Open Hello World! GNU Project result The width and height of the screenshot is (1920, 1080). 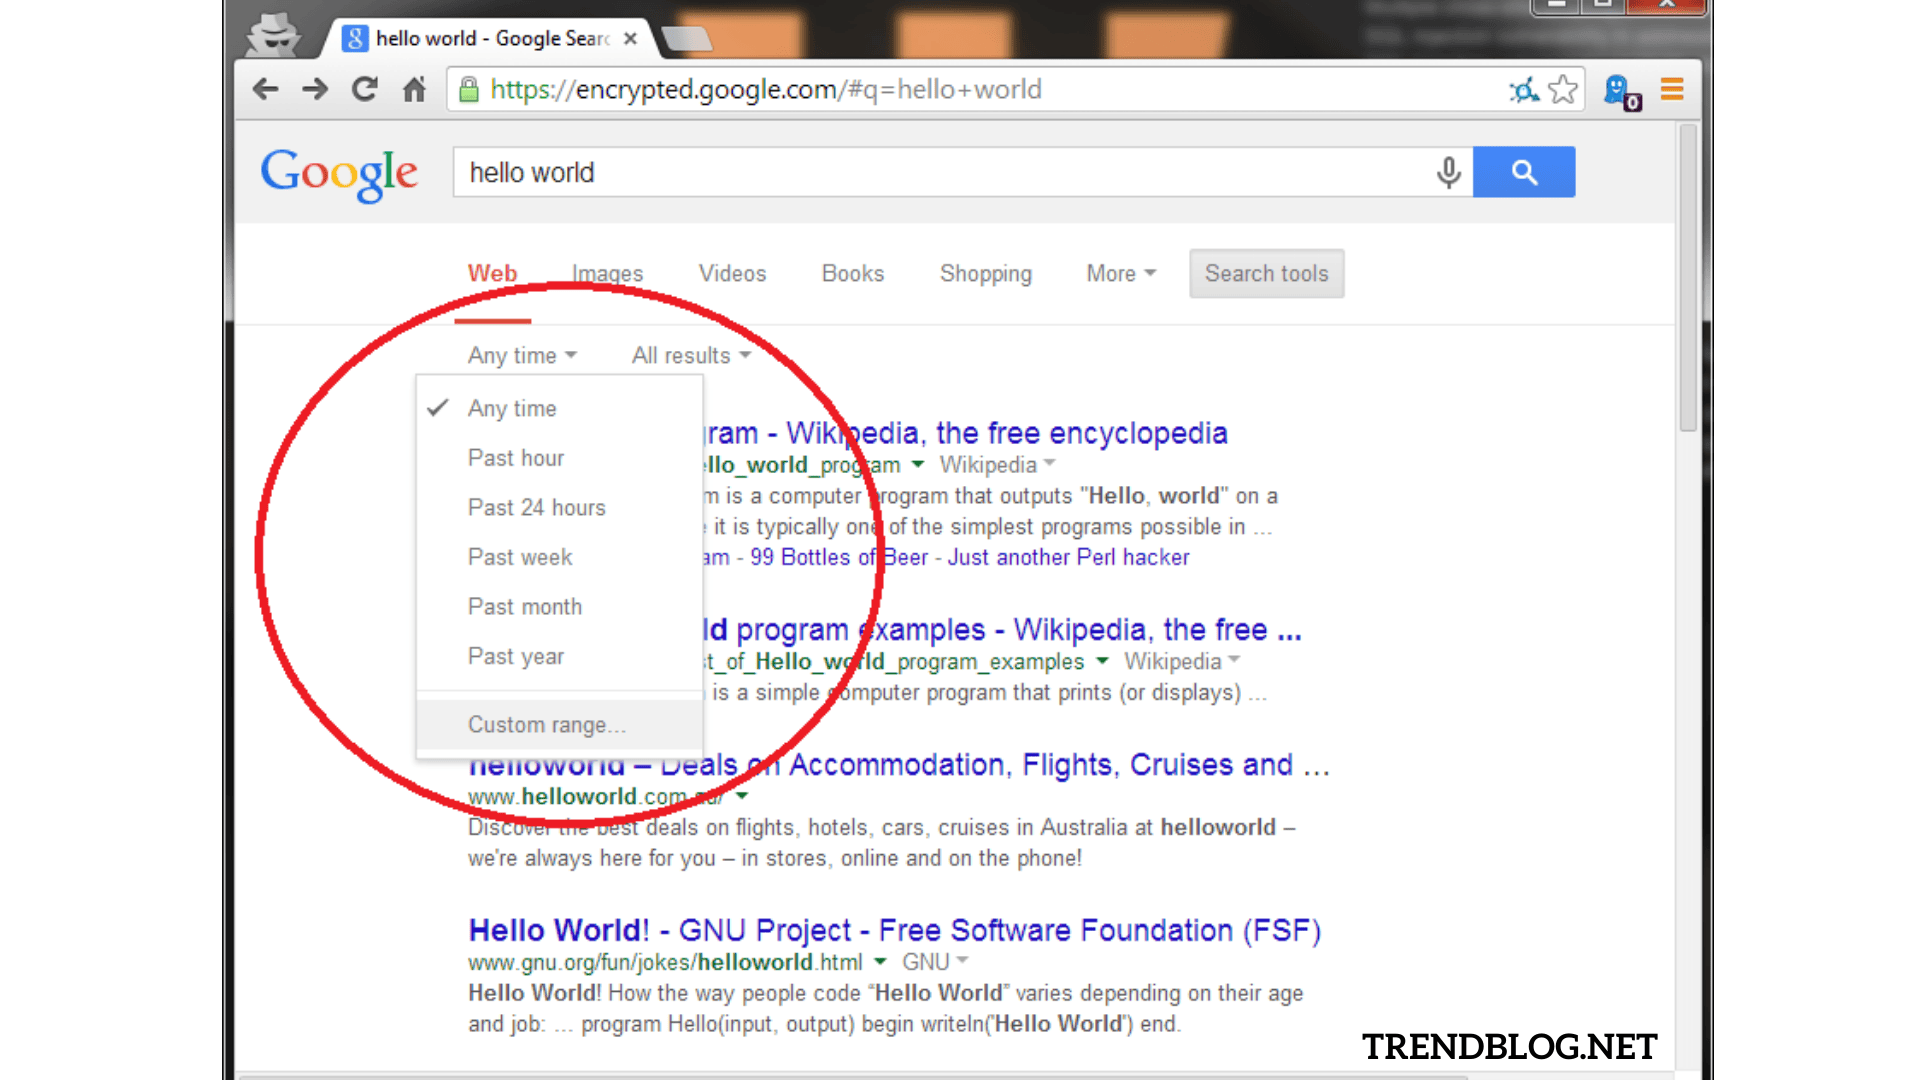tap(895, 931)
